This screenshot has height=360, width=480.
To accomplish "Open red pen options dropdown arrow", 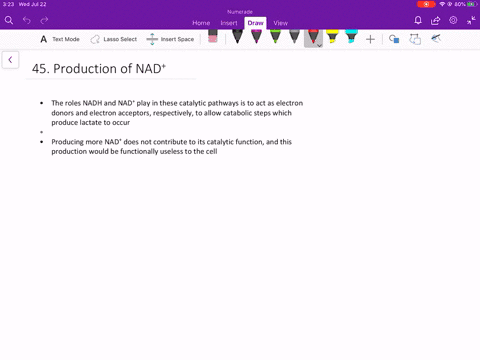I will (319, 45).
